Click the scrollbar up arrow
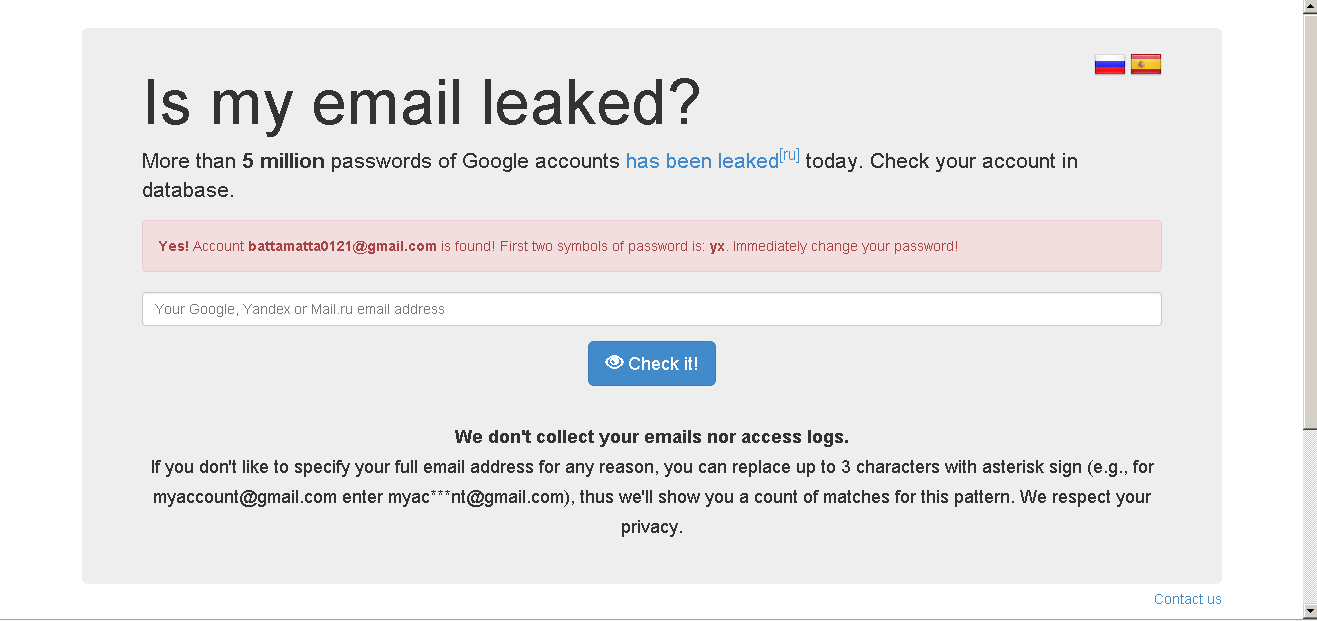 click(1310, 8)
